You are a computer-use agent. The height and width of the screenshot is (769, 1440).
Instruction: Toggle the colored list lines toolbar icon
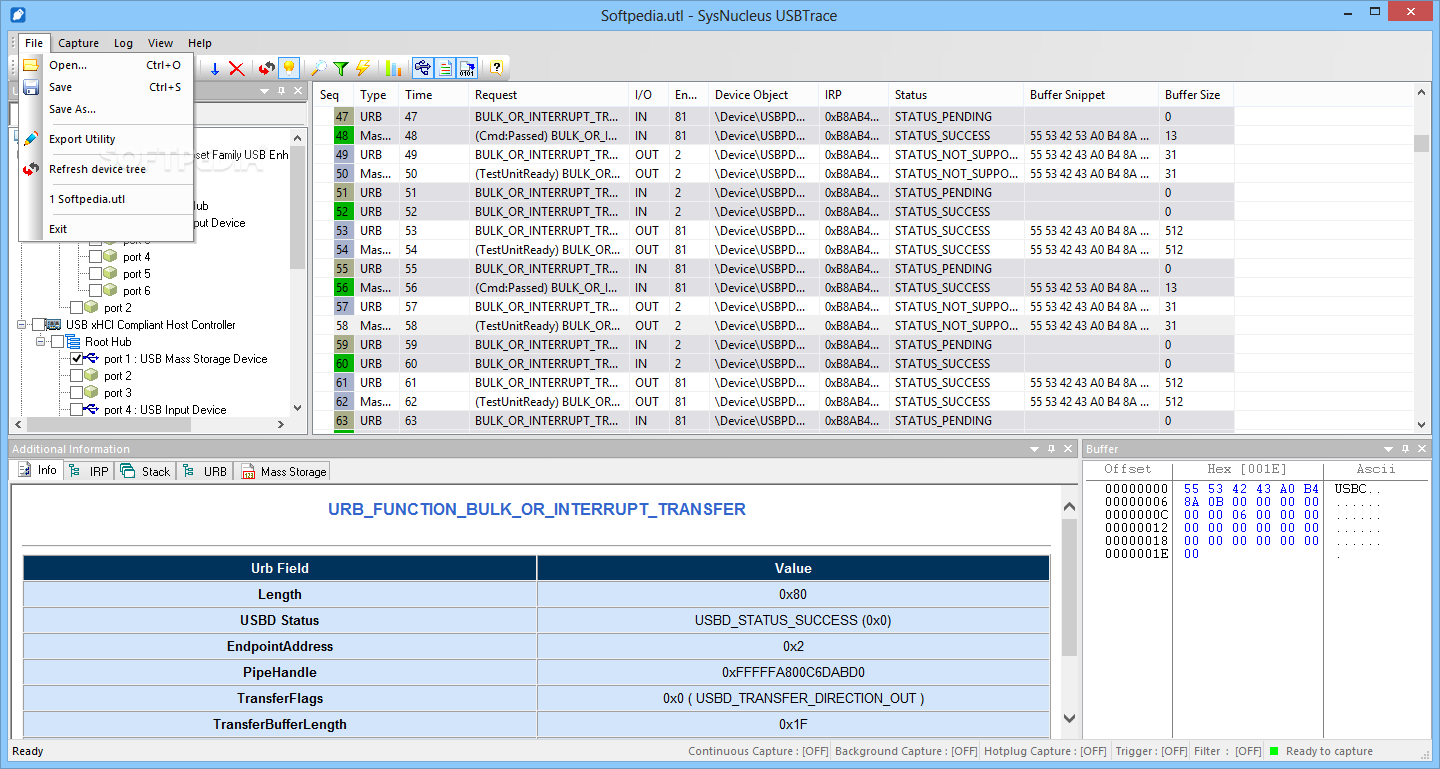[x=445, y=68]
